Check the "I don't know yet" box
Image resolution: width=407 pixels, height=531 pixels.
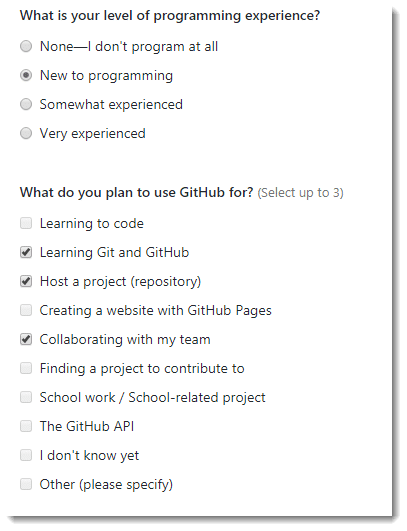26,455
